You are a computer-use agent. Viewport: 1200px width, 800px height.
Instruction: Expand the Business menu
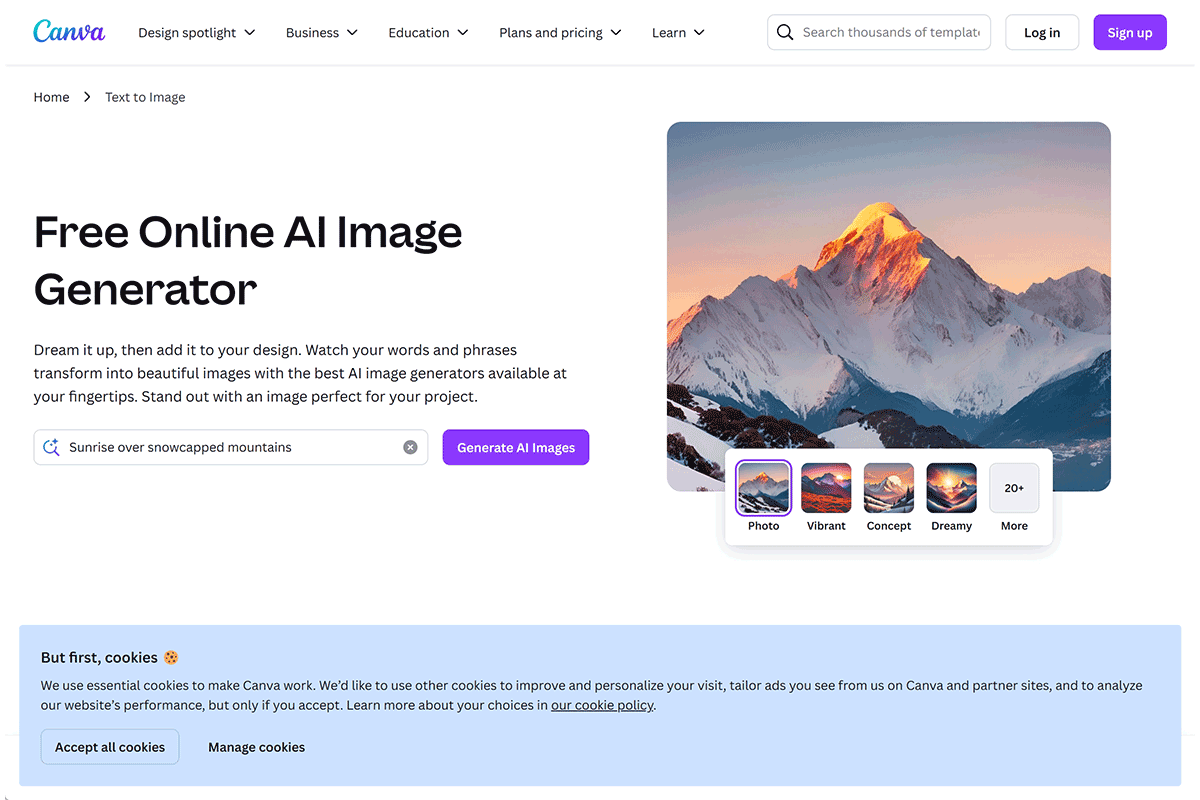click(x=321, y=32)
